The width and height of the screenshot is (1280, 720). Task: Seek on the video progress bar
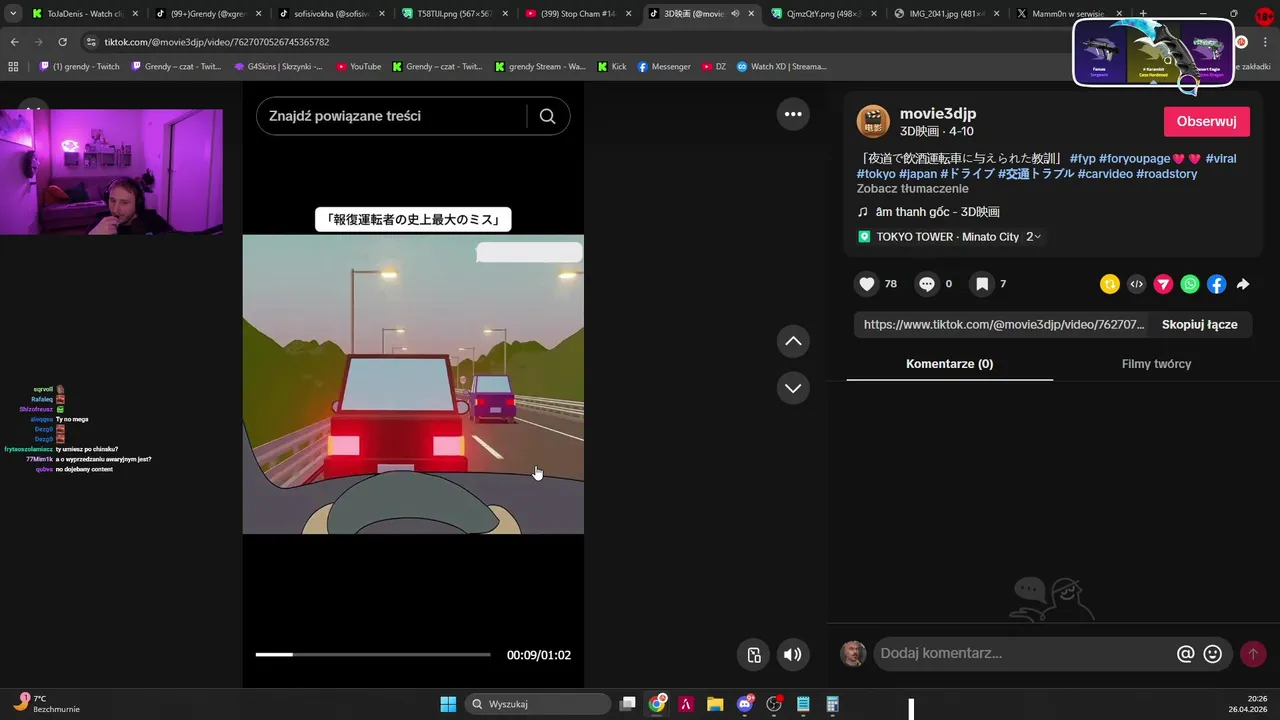[373, 655]
